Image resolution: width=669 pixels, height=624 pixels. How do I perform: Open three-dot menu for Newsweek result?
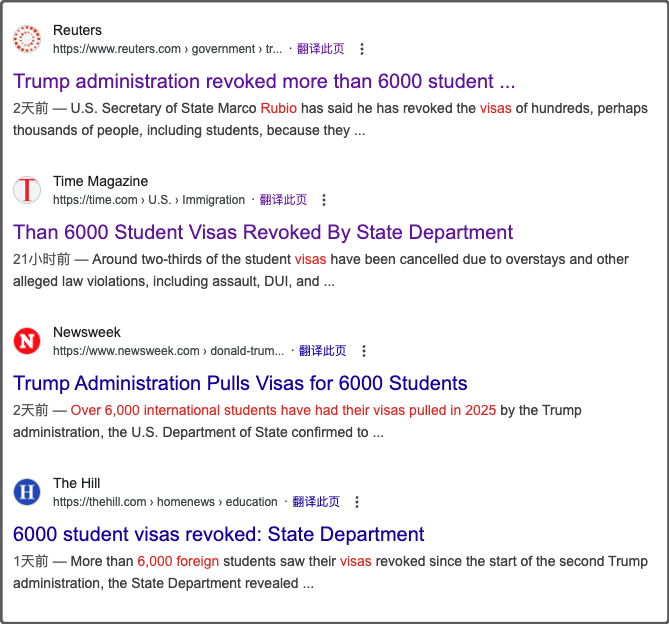[x=364, y=351]
